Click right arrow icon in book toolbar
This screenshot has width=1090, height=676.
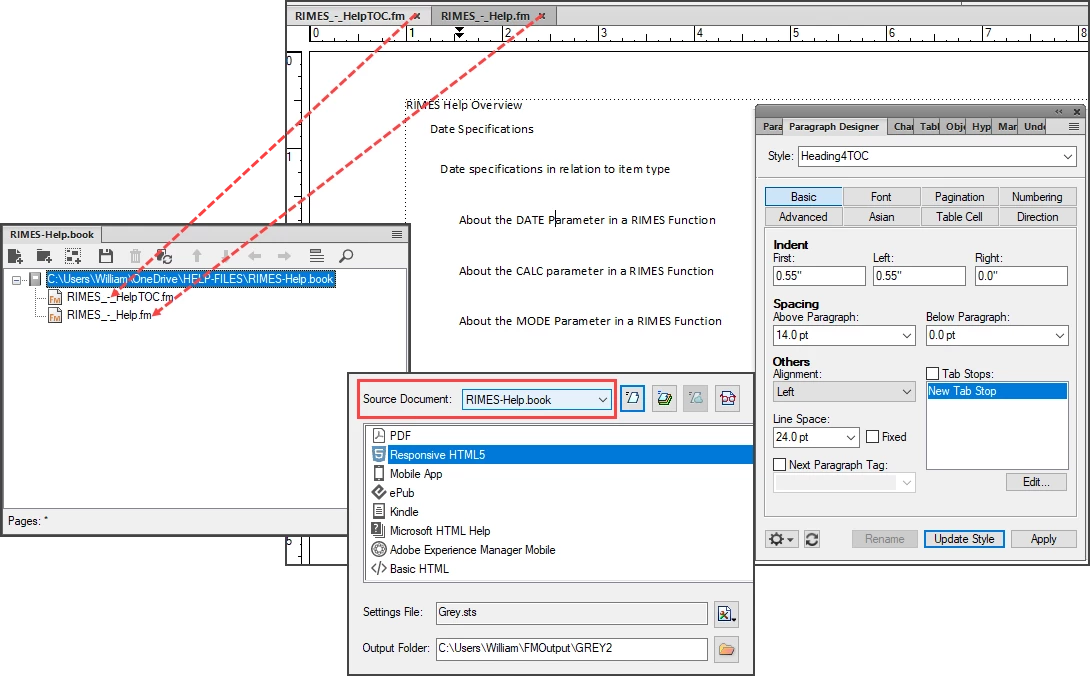pos(284,256)
